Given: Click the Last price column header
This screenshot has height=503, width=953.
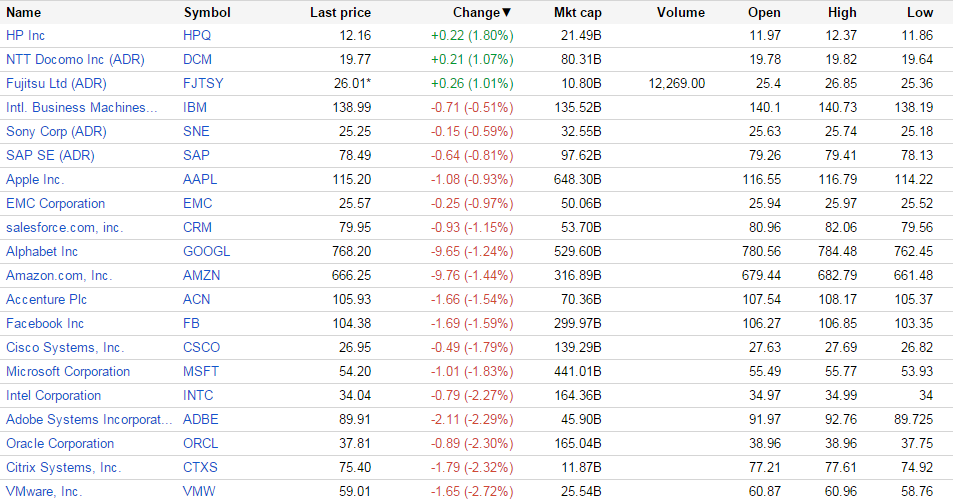Looking at the screenshot, I should 340,13.
